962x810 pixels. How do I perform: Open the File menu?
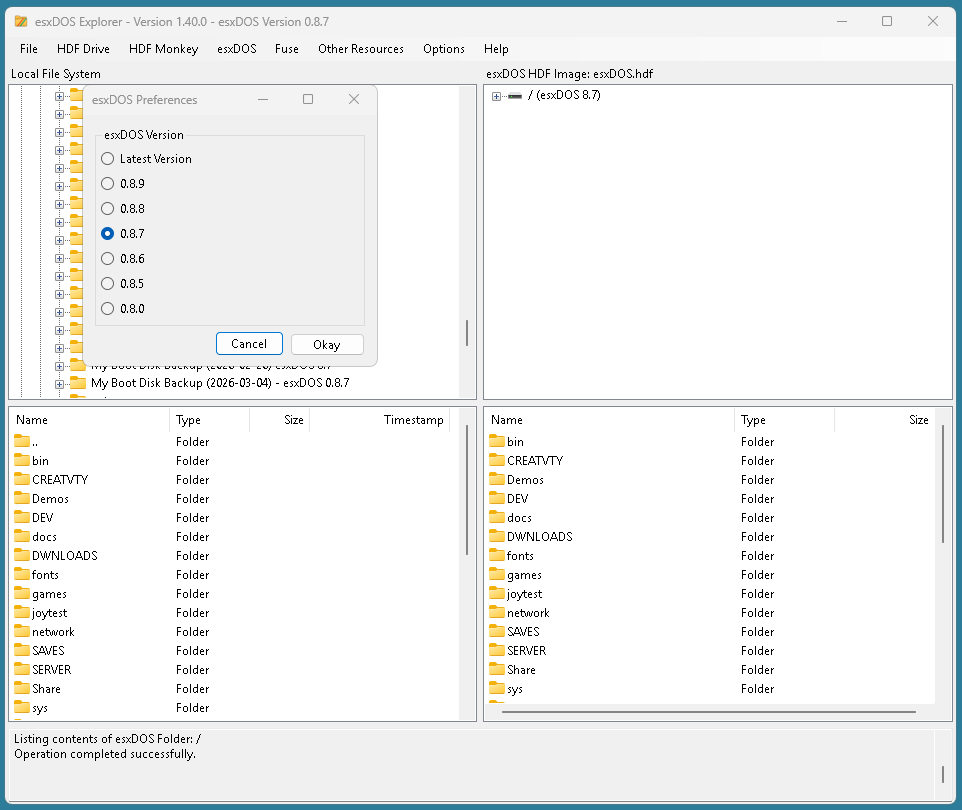(29, 49)
